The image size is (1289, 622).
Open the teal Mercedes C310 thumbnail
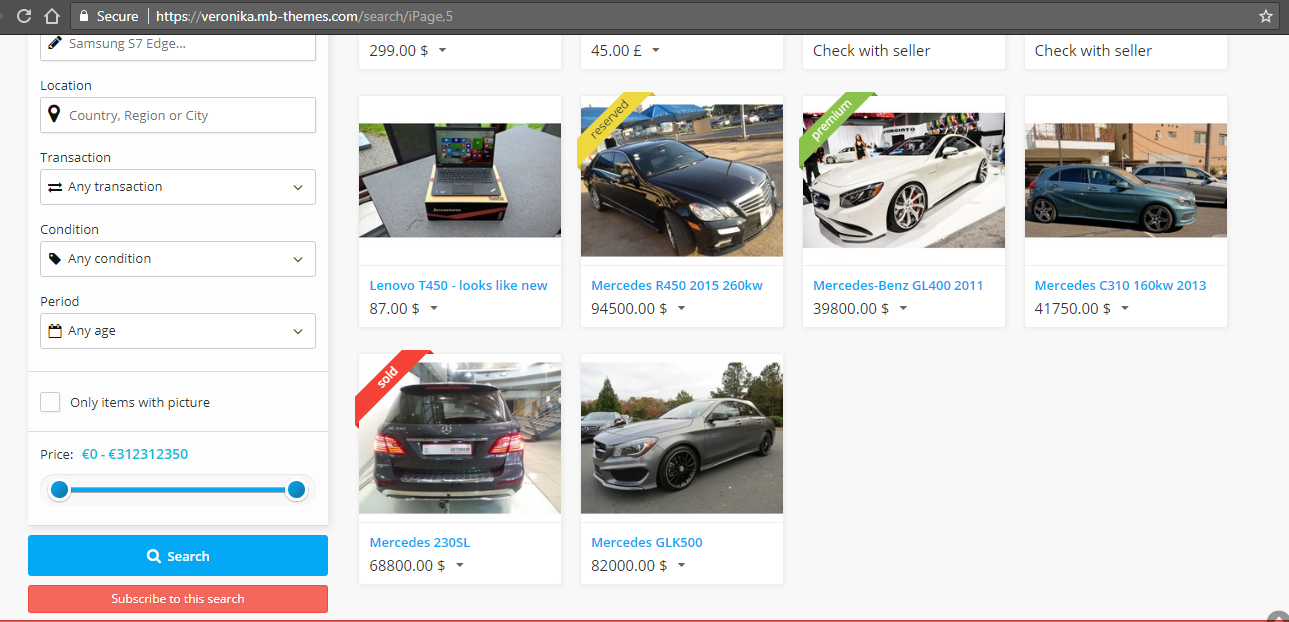pyautogui.click(x=1126, y=180)
